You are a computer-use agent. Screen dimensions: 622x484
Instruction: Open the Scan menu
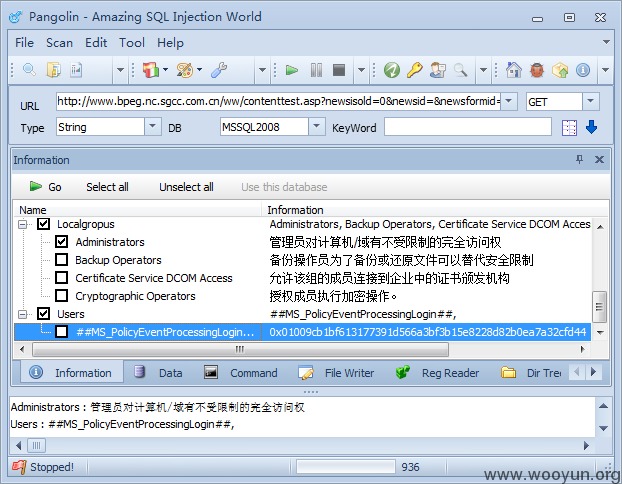[59, 42]
